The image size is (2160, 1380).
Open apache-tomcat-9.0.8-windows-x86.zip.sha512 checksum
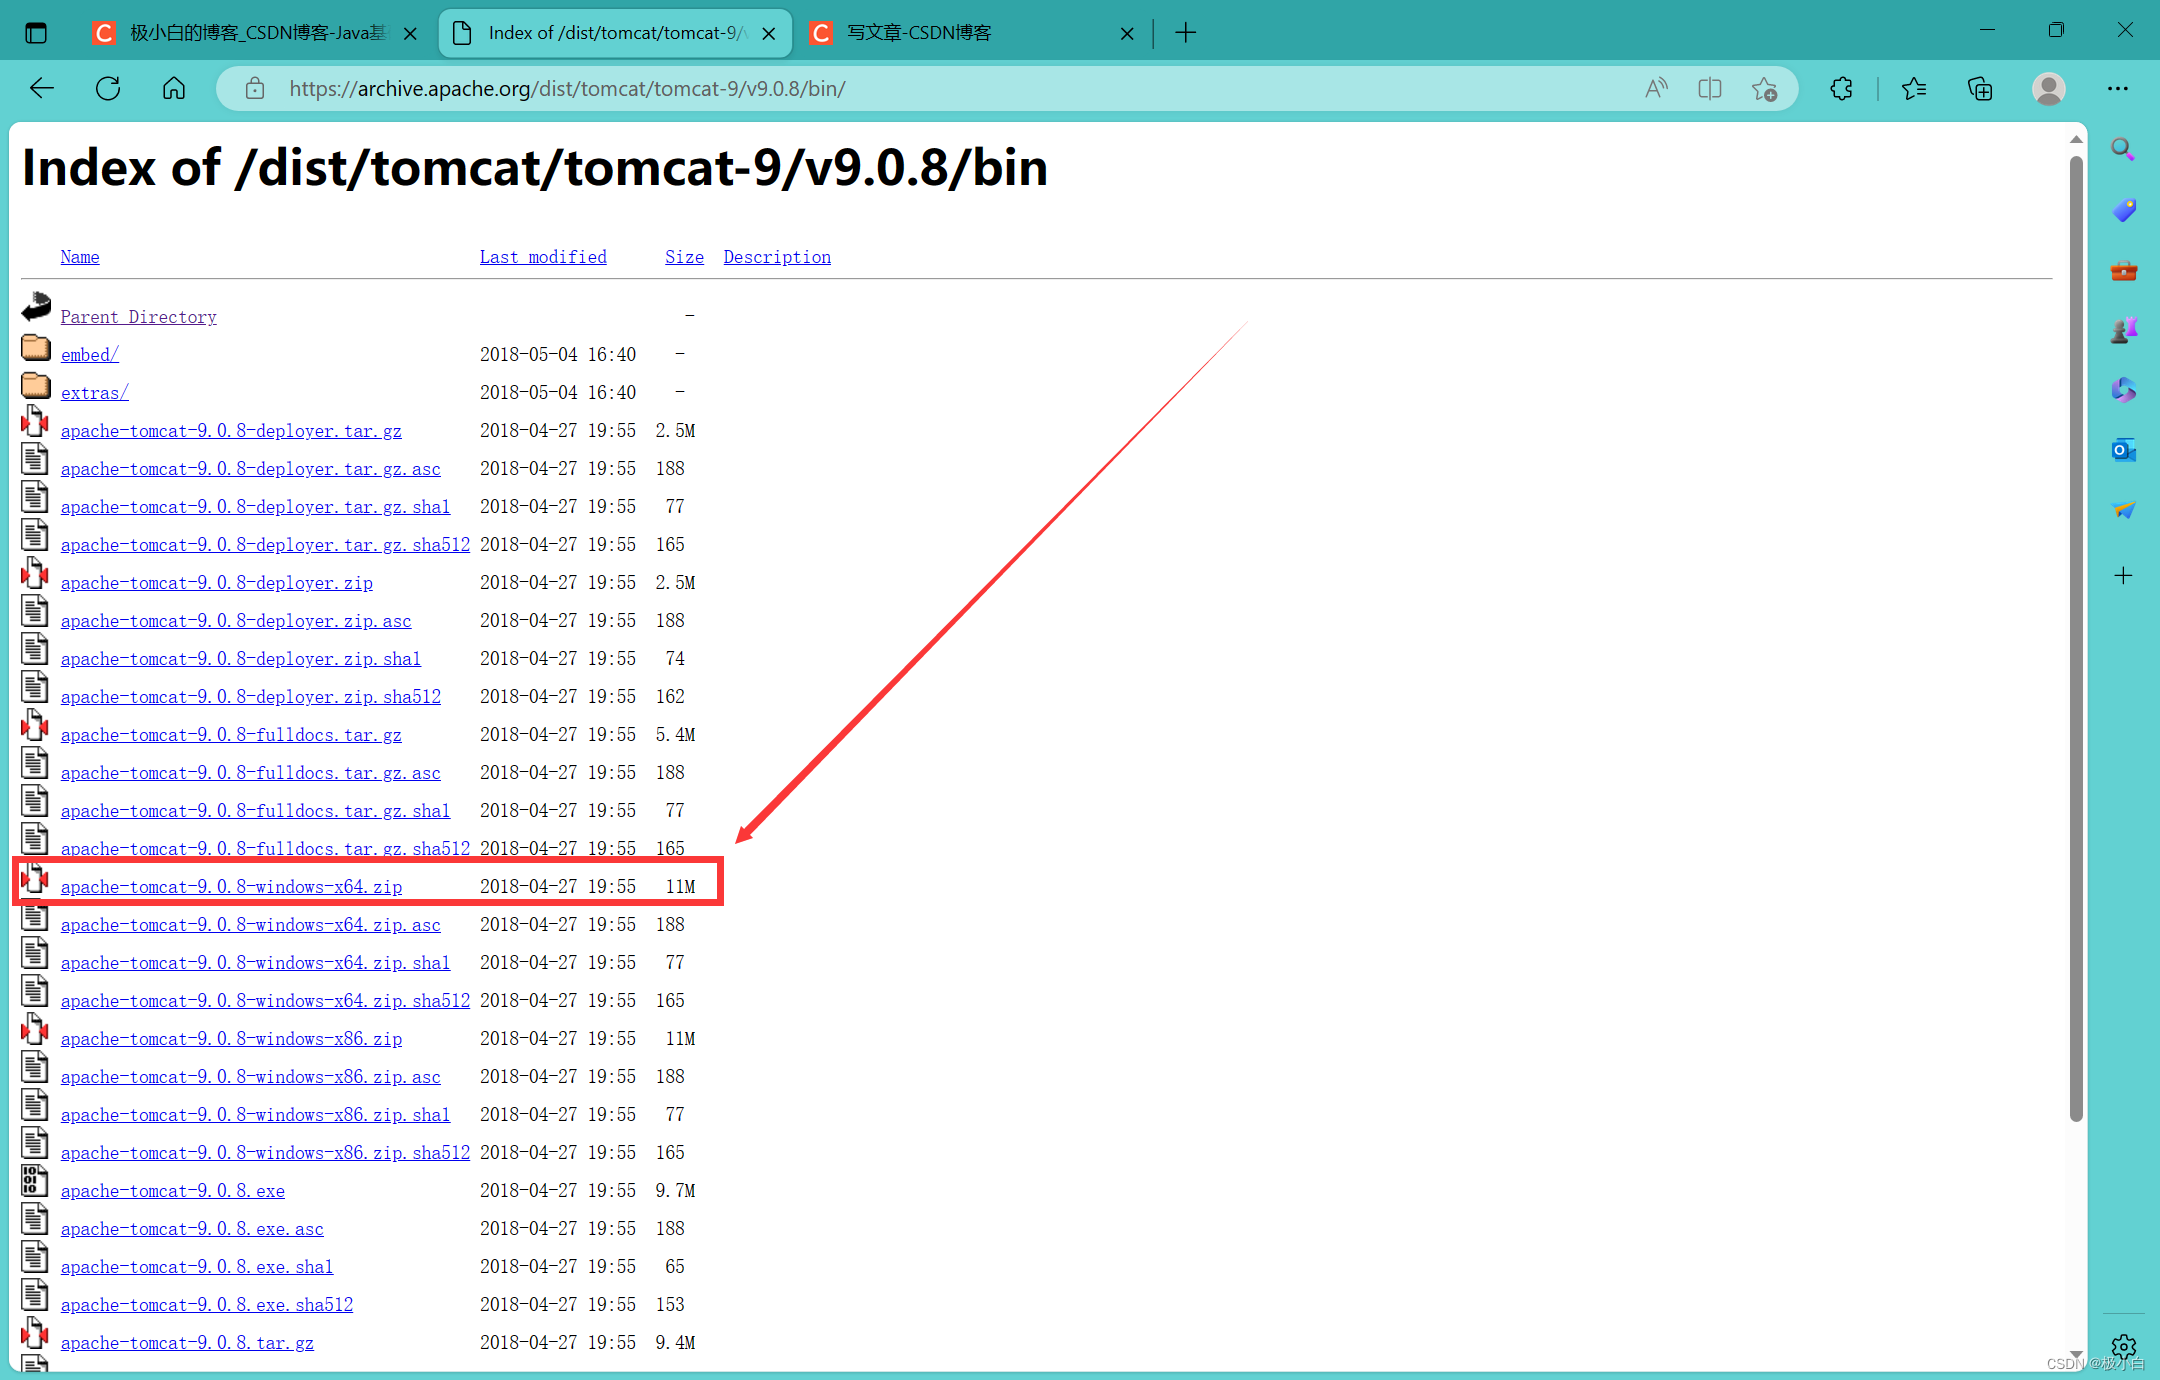tap(265, 1153)
